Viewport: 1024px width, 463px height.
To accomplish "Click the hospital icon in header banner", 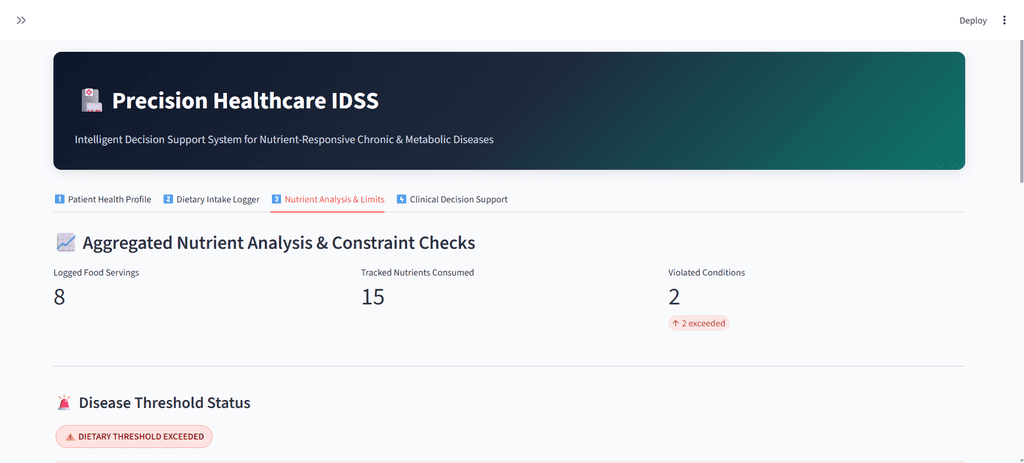I will coord(91,101).
